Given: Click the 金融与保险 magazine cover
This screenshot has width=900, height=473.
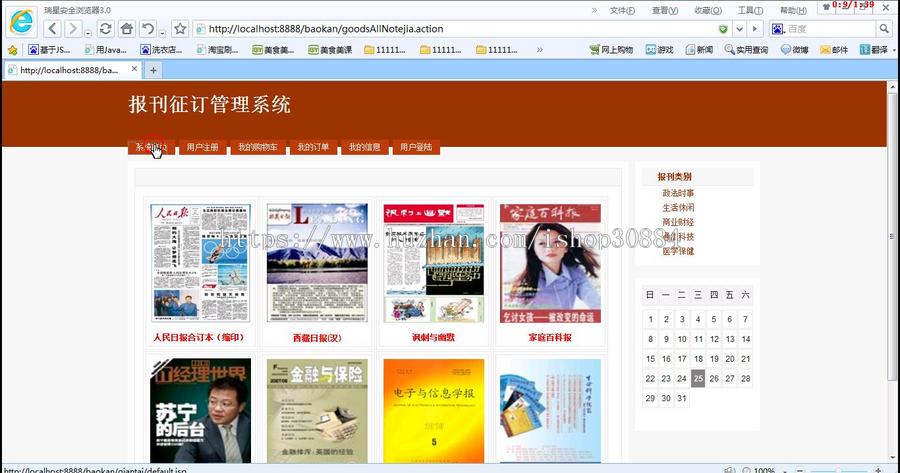Looking at the screenshot, I should click(x=317, y=410).
